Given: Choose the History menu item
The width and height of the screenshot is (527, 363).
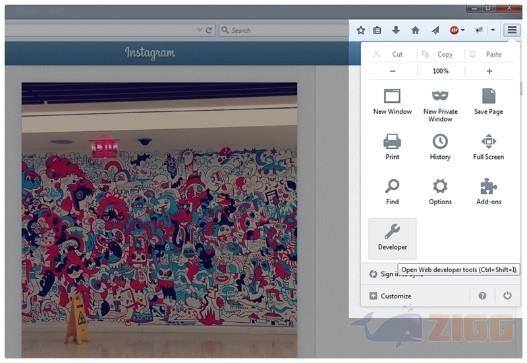Looking at the screenshot, I should click(440, 147).
